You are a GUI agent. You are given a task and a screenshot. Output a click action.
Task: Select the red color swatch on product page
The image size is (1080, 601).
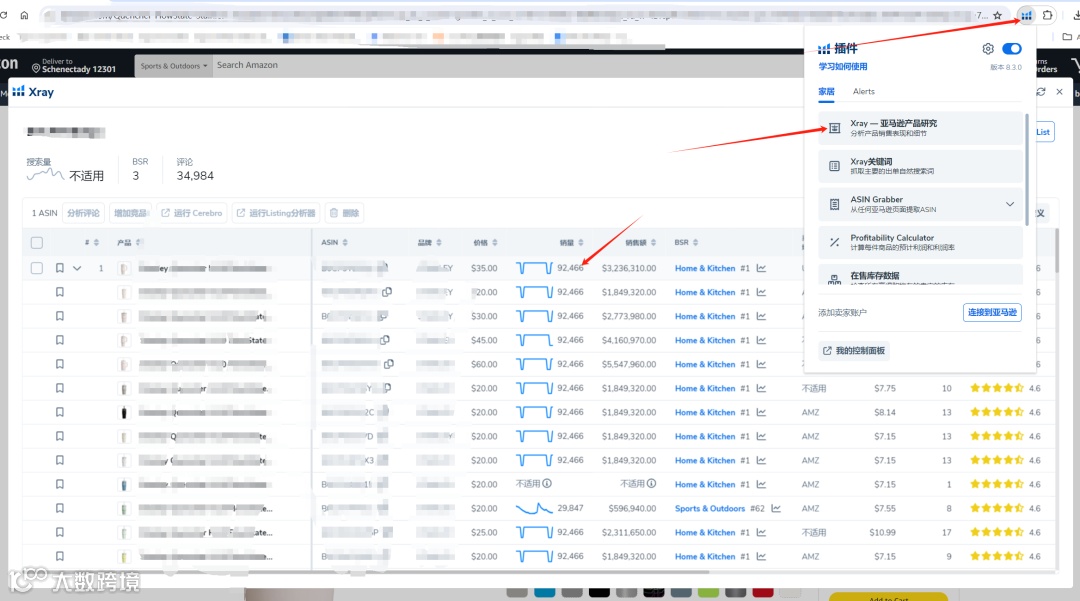tap(762, 593)
